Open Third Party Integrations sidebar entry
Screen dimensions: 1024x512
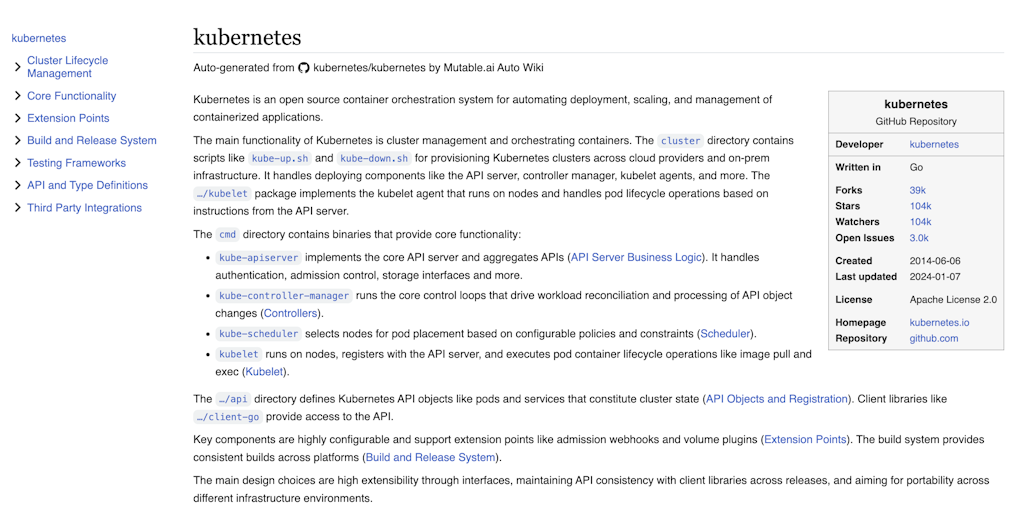pyautogui.click(x=84, y=208)
